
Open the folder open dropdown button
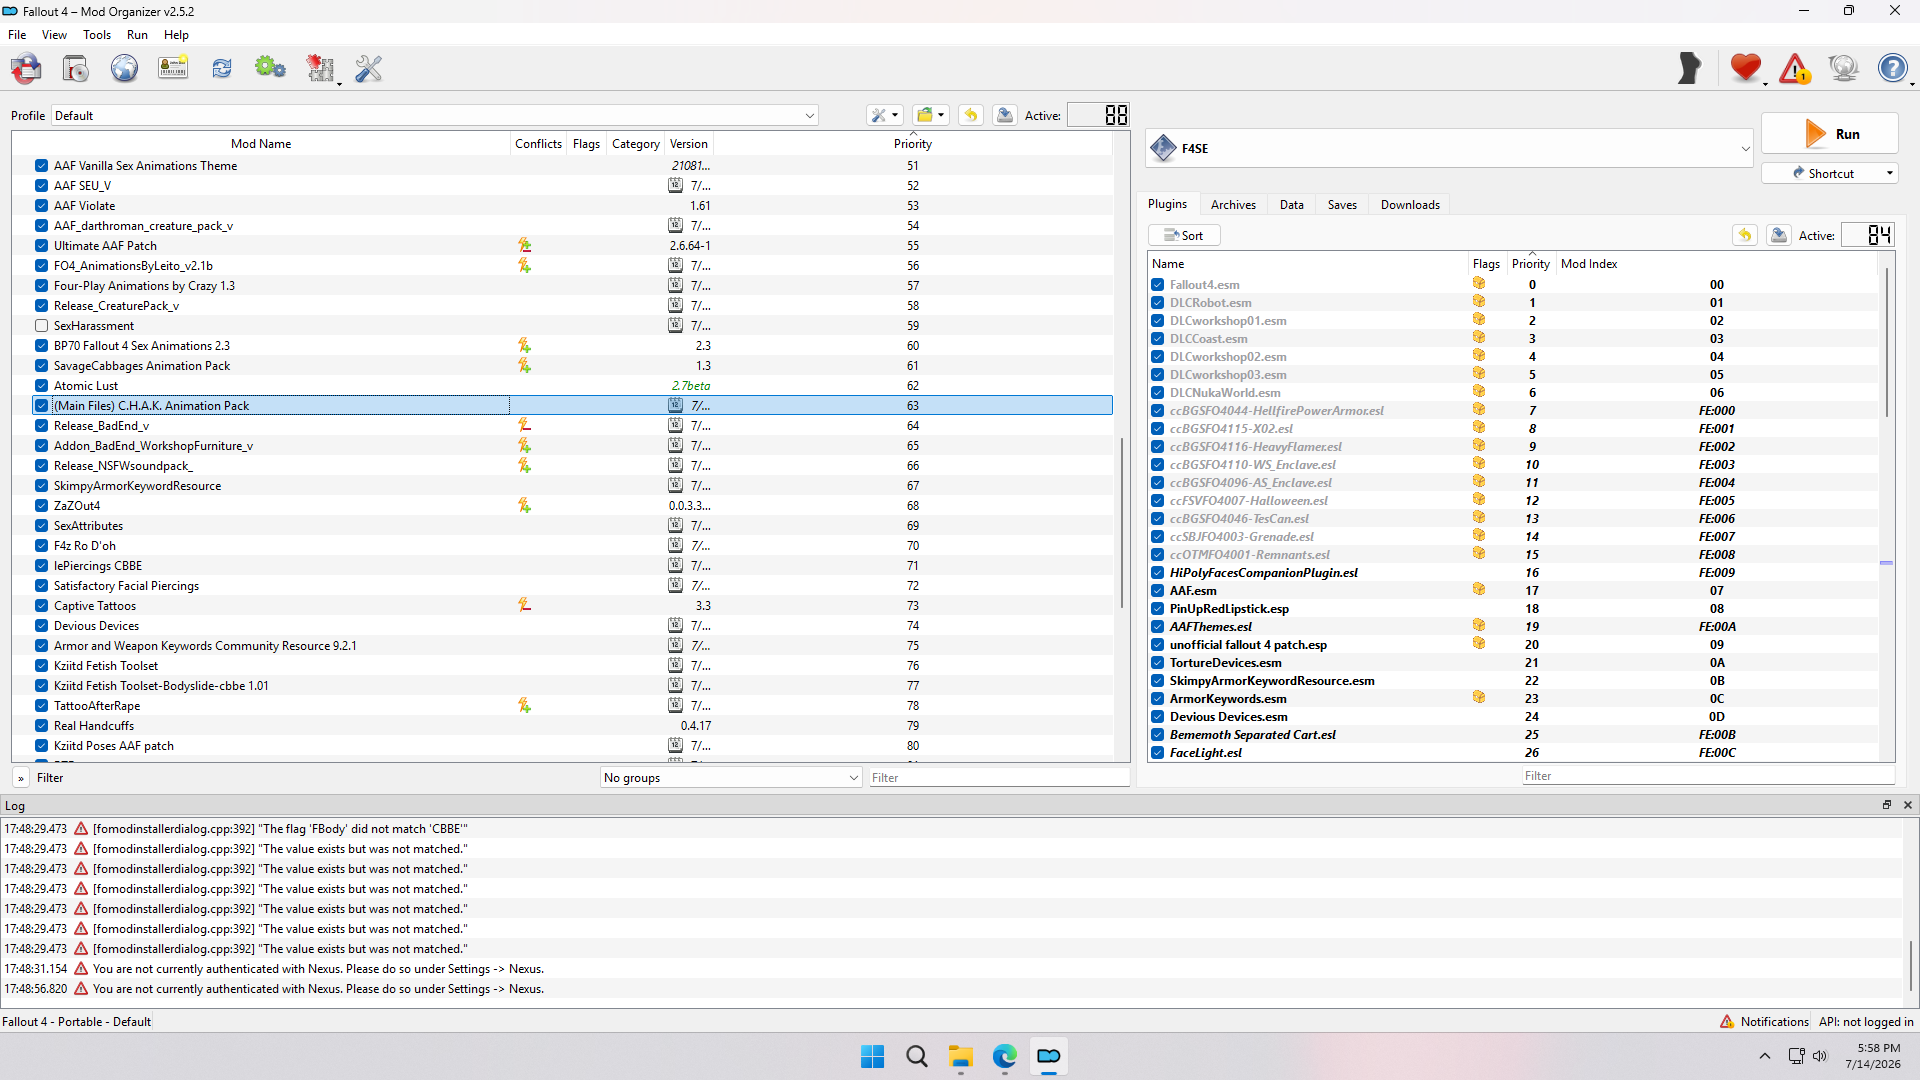pos(931,115)
